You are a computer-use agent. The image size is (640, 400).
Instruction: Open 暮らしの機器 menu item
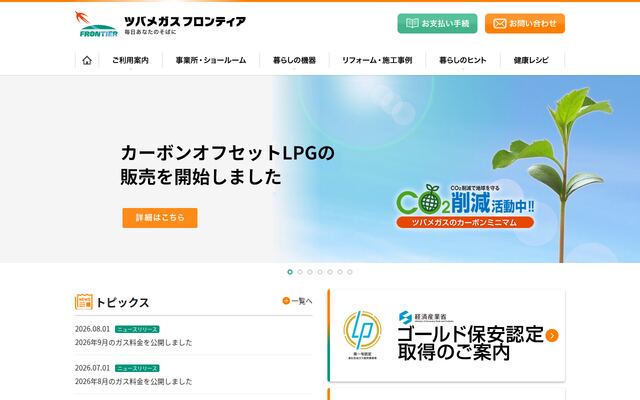294,60
